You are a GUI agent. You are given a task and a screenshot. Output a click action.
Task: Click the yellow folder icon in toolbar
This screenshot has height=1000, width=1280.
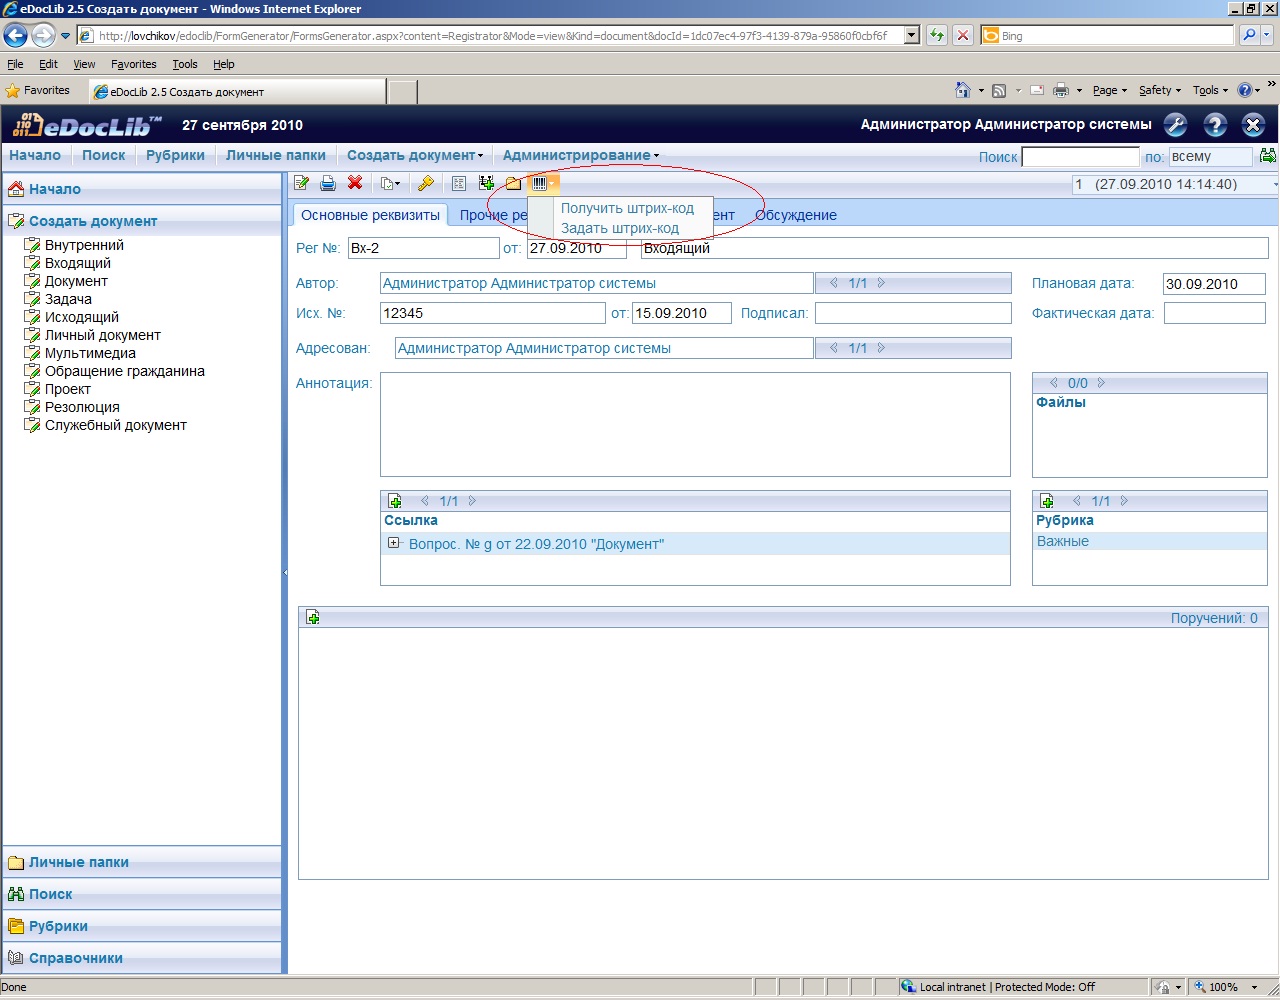tap(513, 183)
